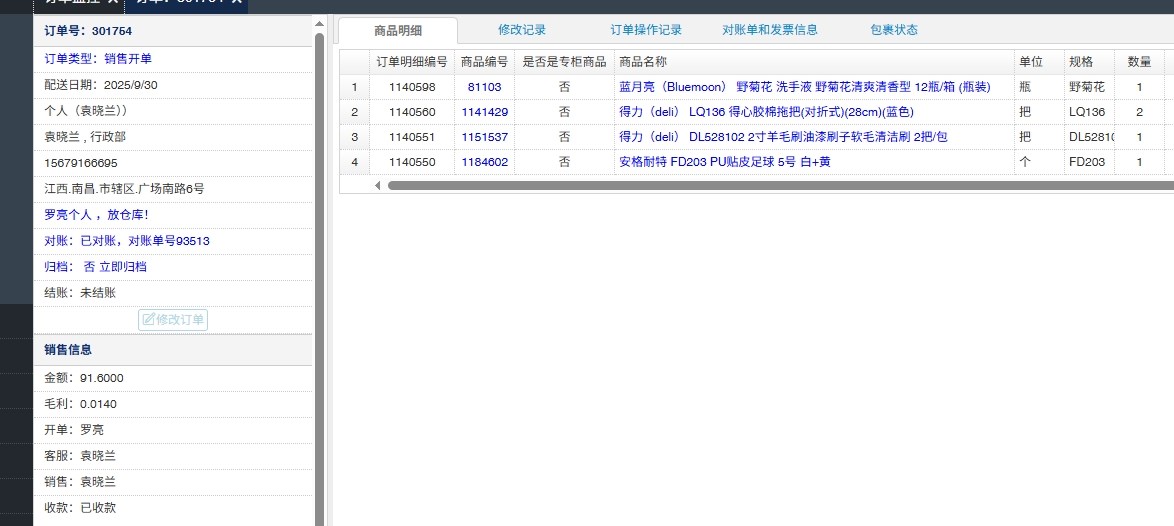Open the 得力 LQ136 胶棉拖把 product link
The height and width of the screenshot is (526, 1174).
[x=766, y=112]
